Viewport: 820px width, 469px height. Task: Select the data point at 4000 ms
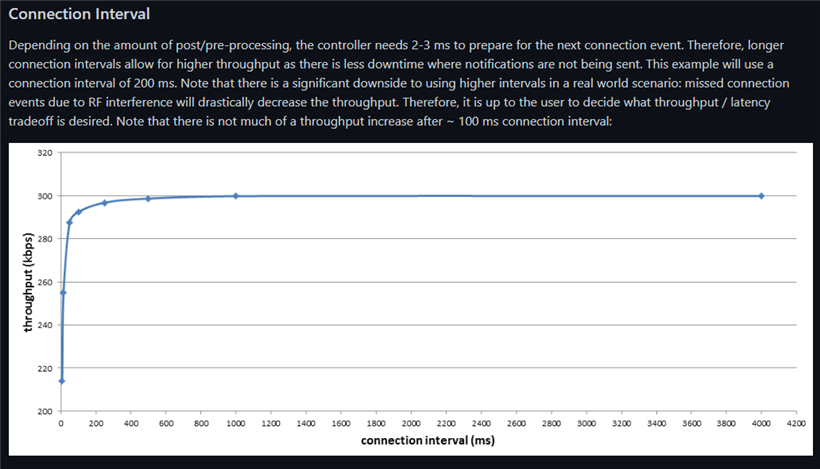tap(761, 196)
